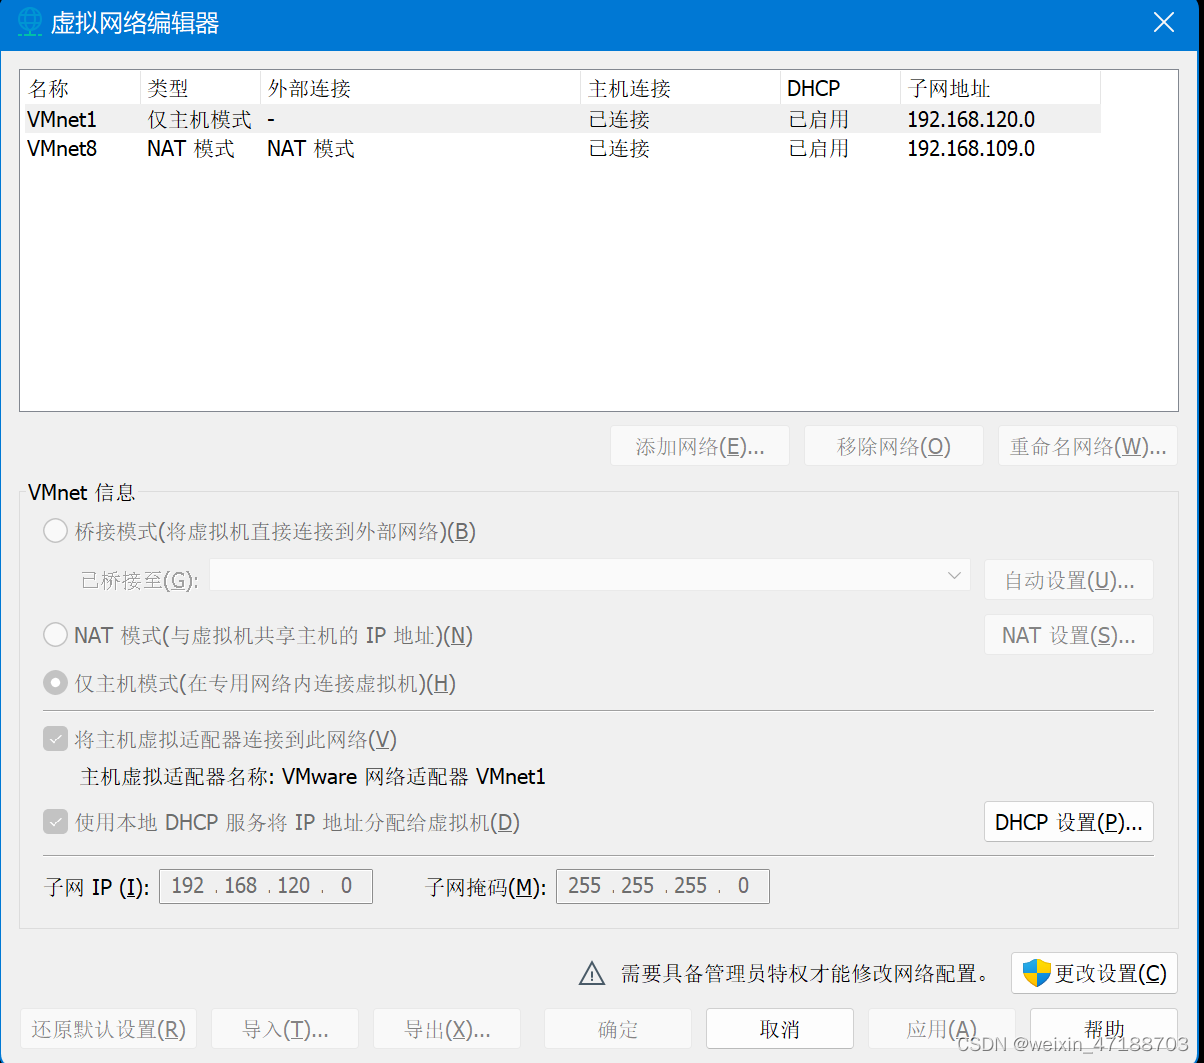
Task: Click the Virtual Network Editor globe icon
Action: click(x=31, y=22)
